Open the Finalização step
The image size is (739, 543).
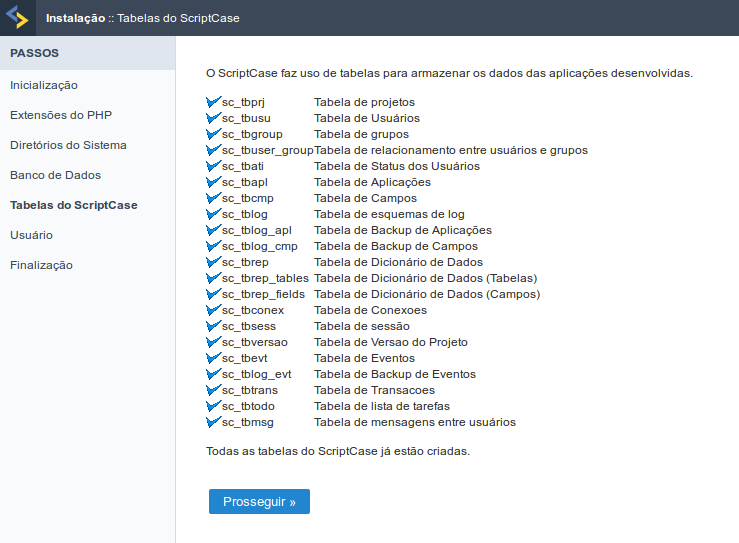tap(41, 265)
